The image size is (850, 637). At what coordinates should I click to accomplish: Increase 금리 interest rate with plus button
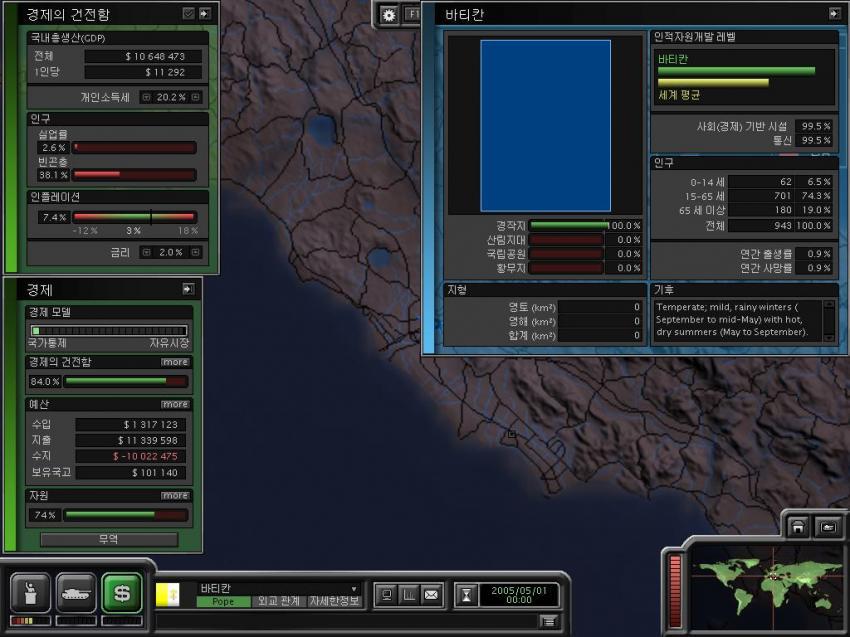point(196,252)
